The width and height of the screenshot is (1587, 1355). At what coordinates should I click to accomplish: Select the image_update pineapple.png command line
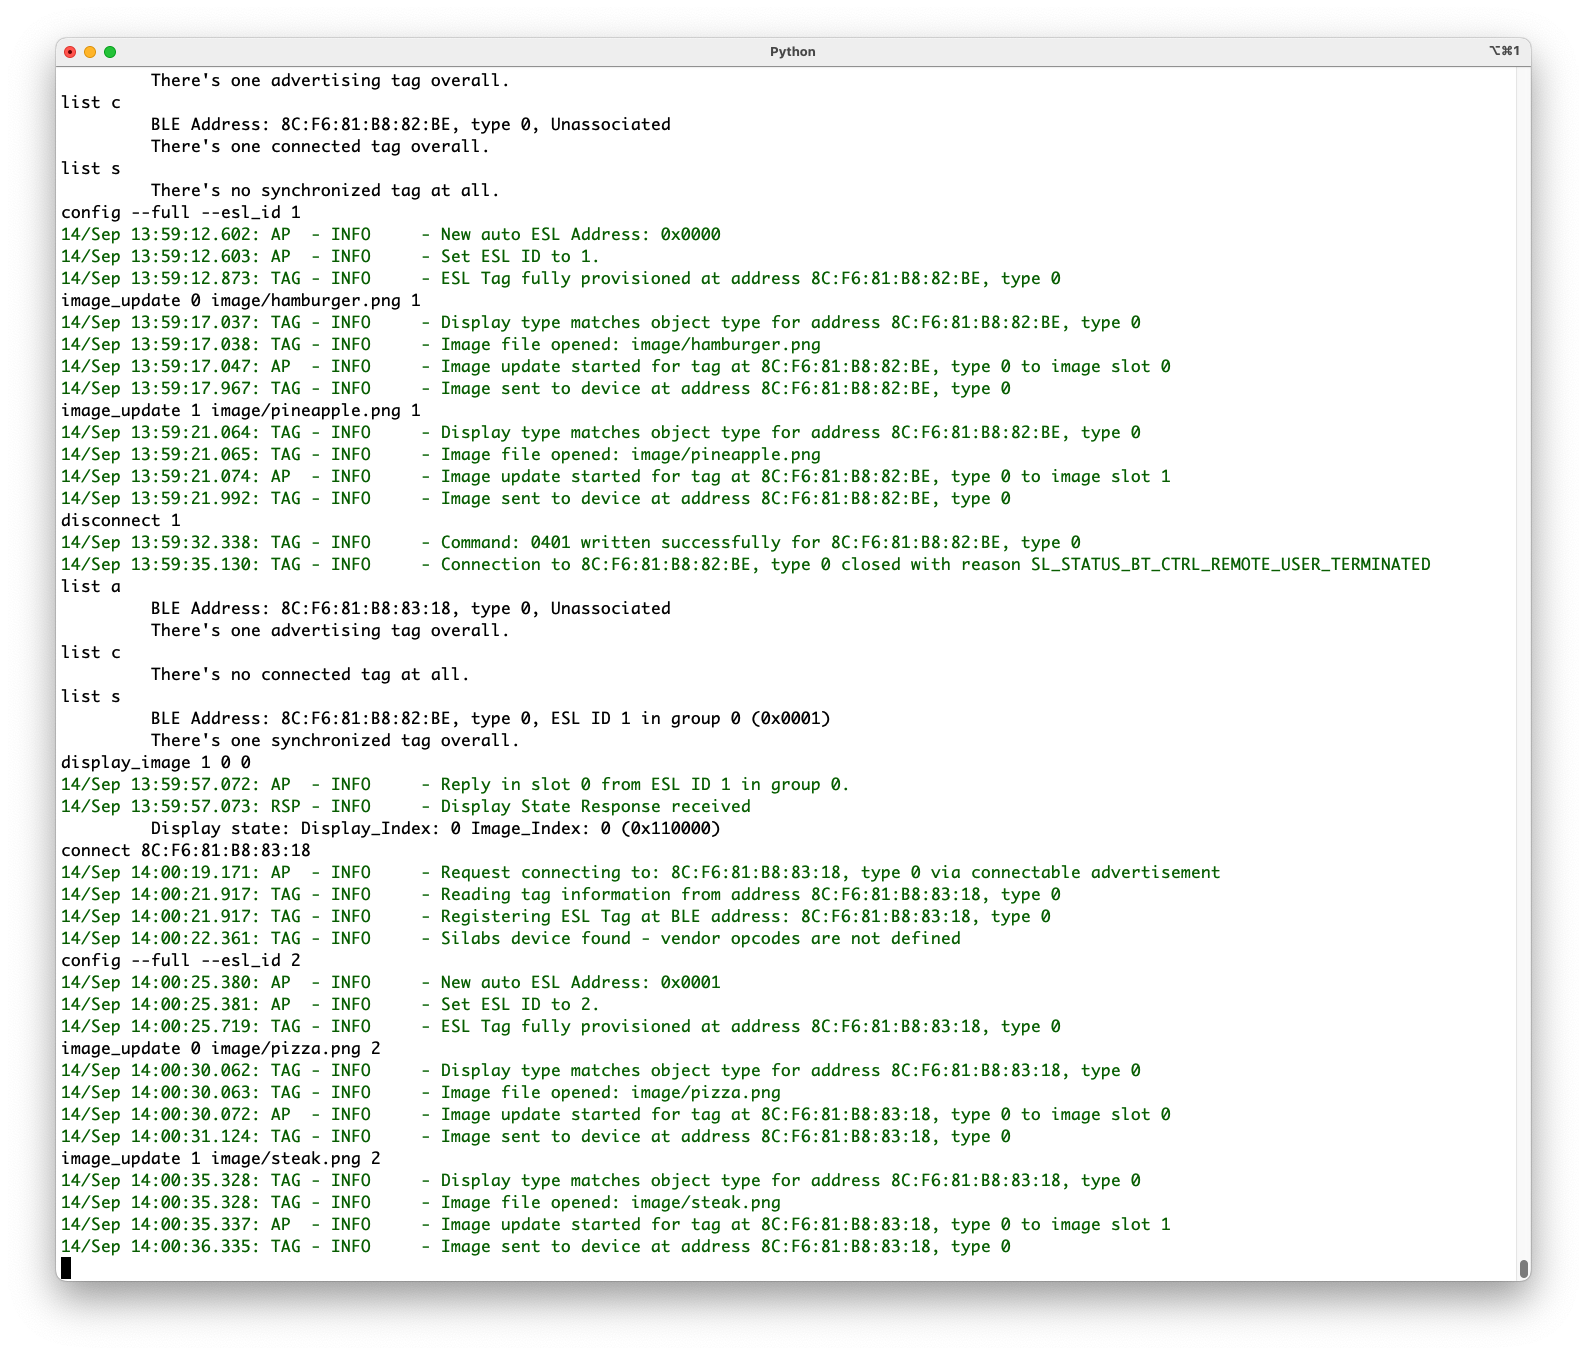pyautogui.click(x=240, y=410)
